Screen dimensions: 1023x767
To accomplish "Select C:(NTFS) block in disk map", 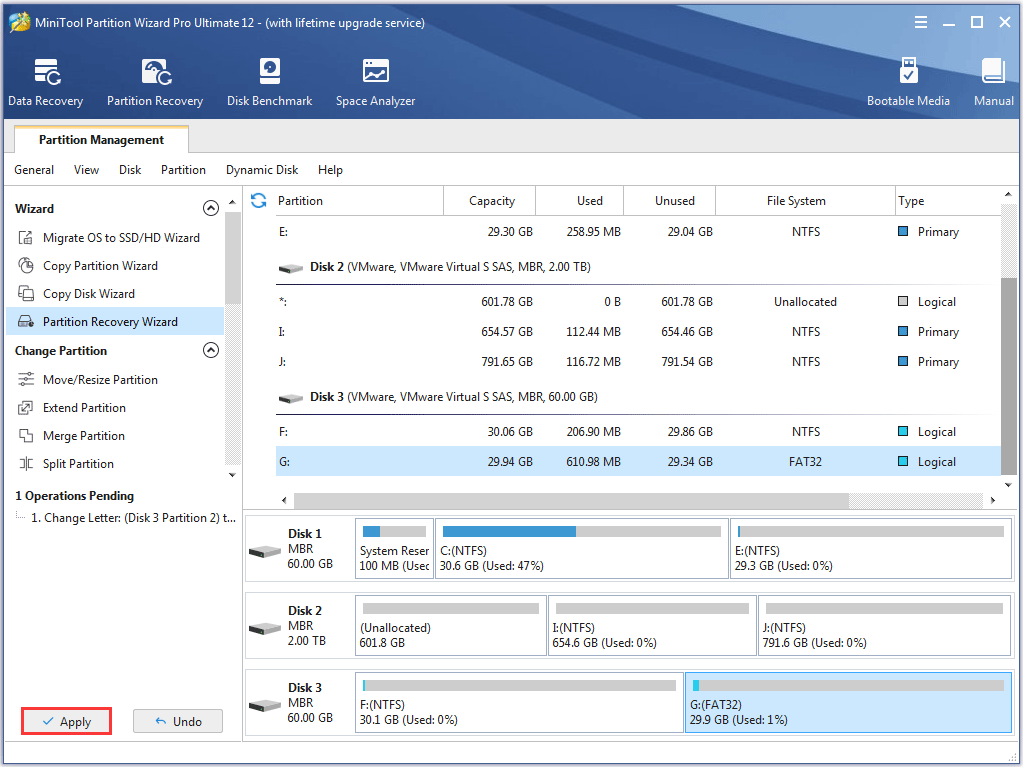I will 581,549.
